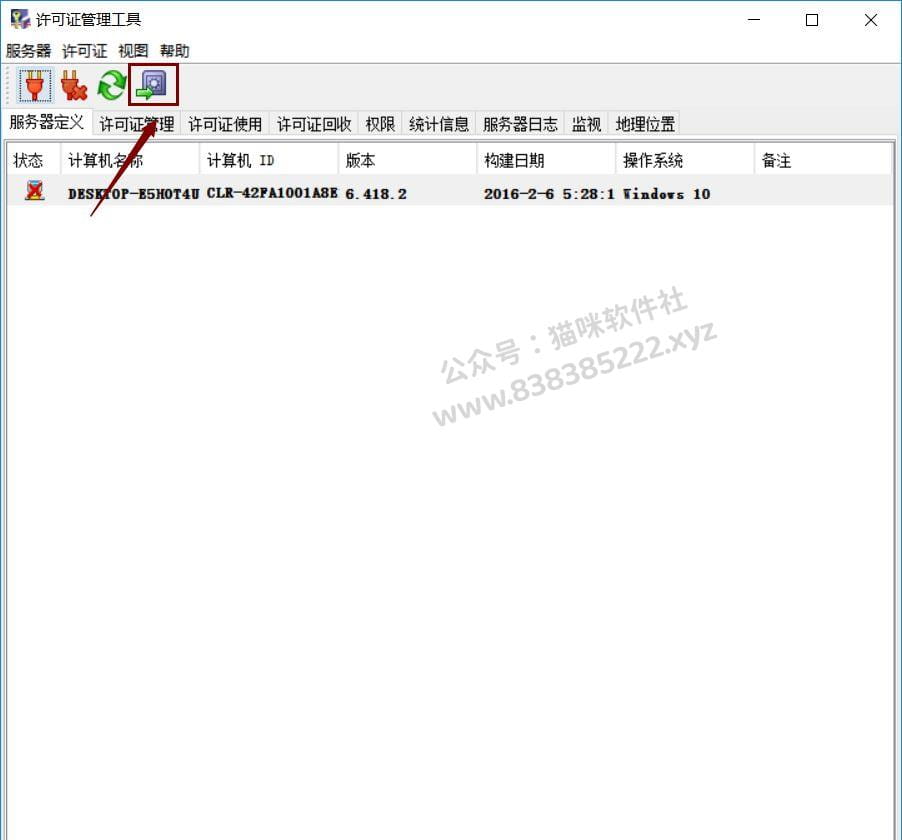Open the 视图 menu
The width and height of the screenshot is (902, 840).
[x=133, y=51]
